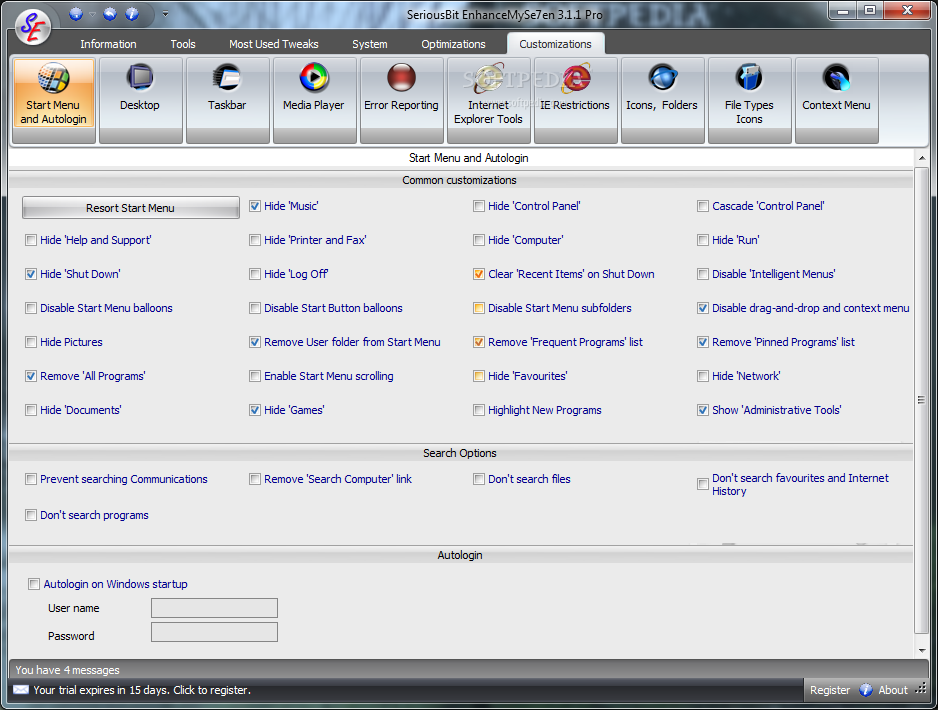The width and height of the screenshot is (938, 710).
Task: Uncheck Remove 'Pinned Programs' list
Action: 703,343
